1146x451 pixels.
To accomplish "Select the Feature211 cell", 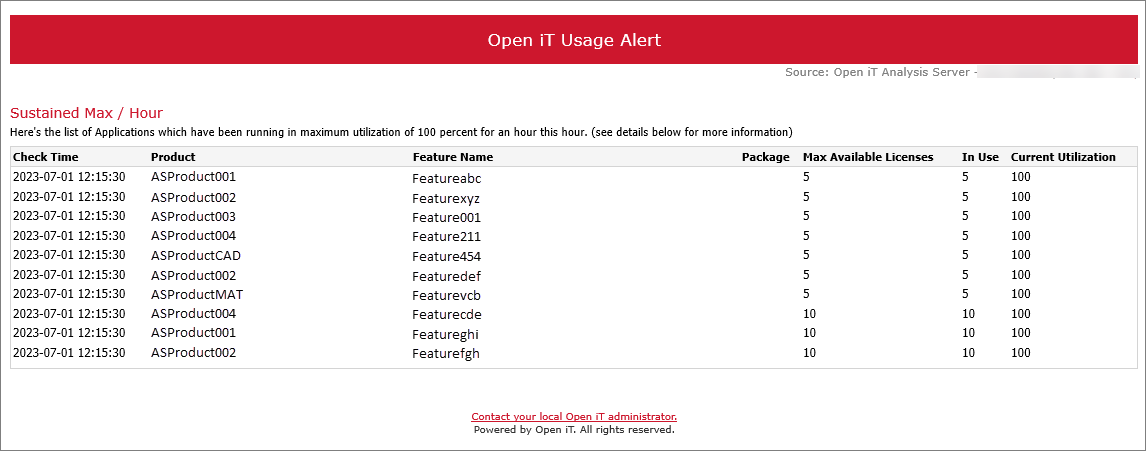I will pyautogui.click(x=446, y=237).
